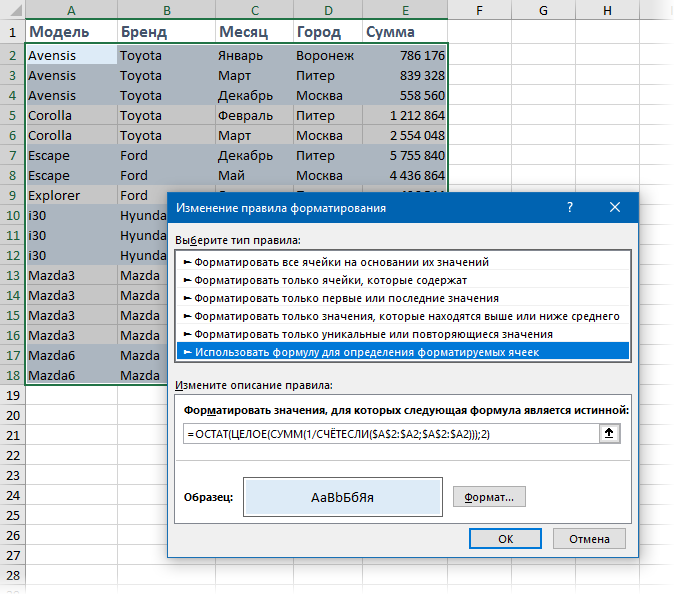Open the Формат... button
Image resolution: width=675 pixels, height=595 pixels.
(x=489, y=497)
